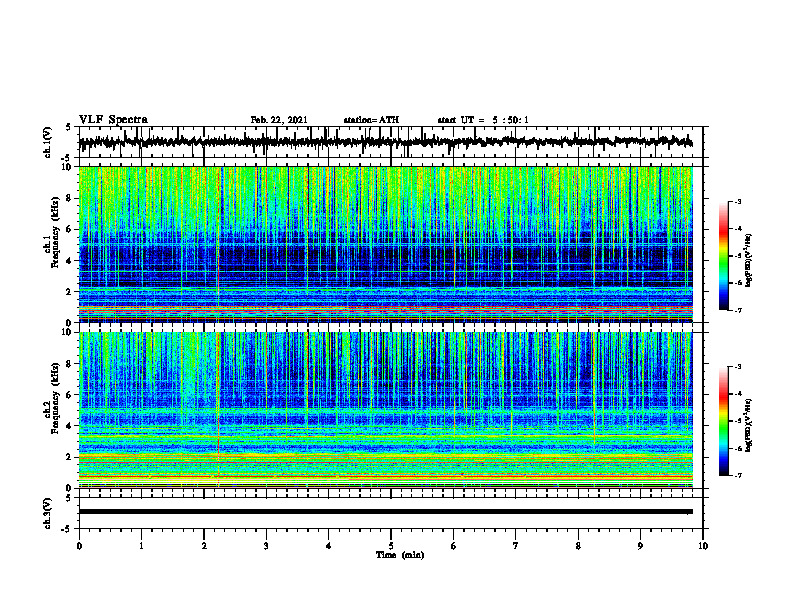The image size is (792, 612).
Task: Click the flat ch.3 voltage trace
Action: tap(386, 512)
